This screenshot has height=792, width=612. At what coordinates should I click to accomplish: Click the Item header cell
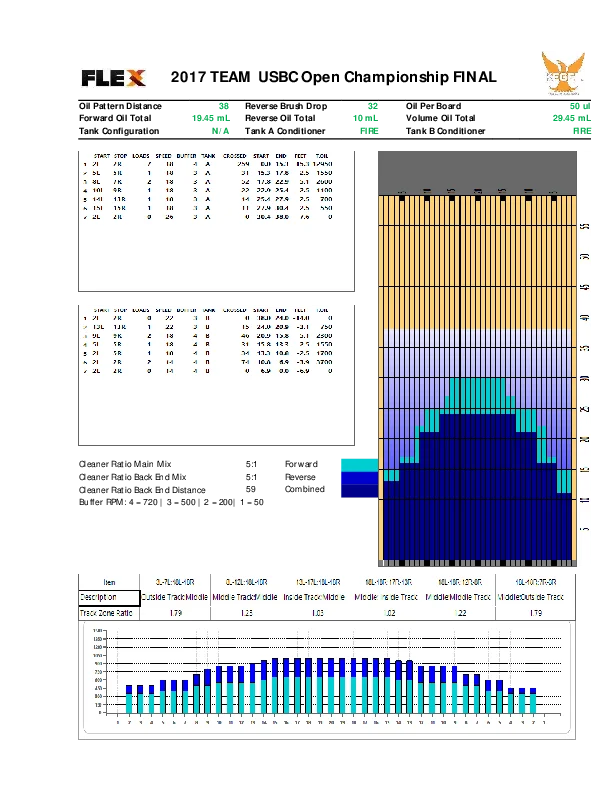click(109, 582)
